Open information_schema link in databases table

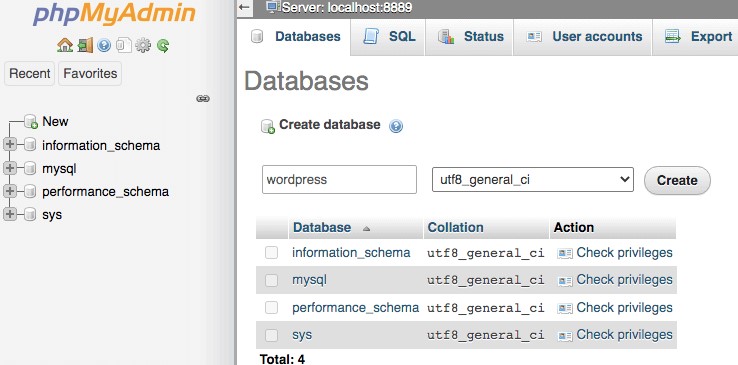point(351,253)
